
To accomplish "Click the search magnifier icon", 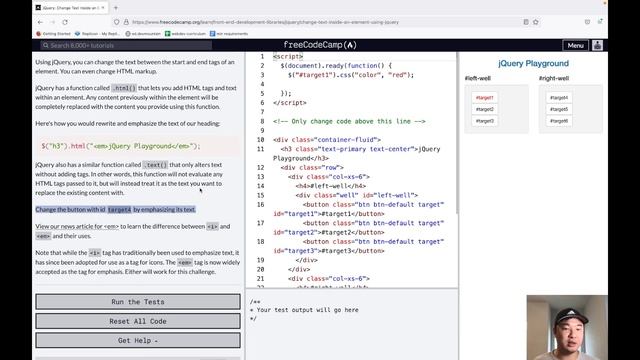I will pyautogui.click(x=46, y=45).
